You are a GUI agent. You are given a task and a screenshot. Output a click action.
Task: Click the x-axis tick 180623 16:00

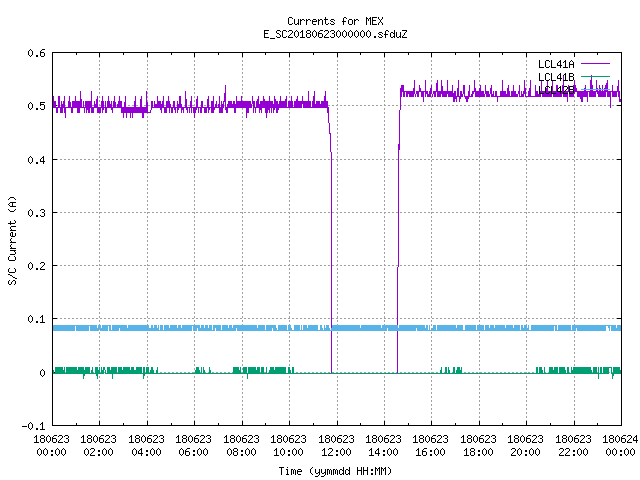point(431,446)
